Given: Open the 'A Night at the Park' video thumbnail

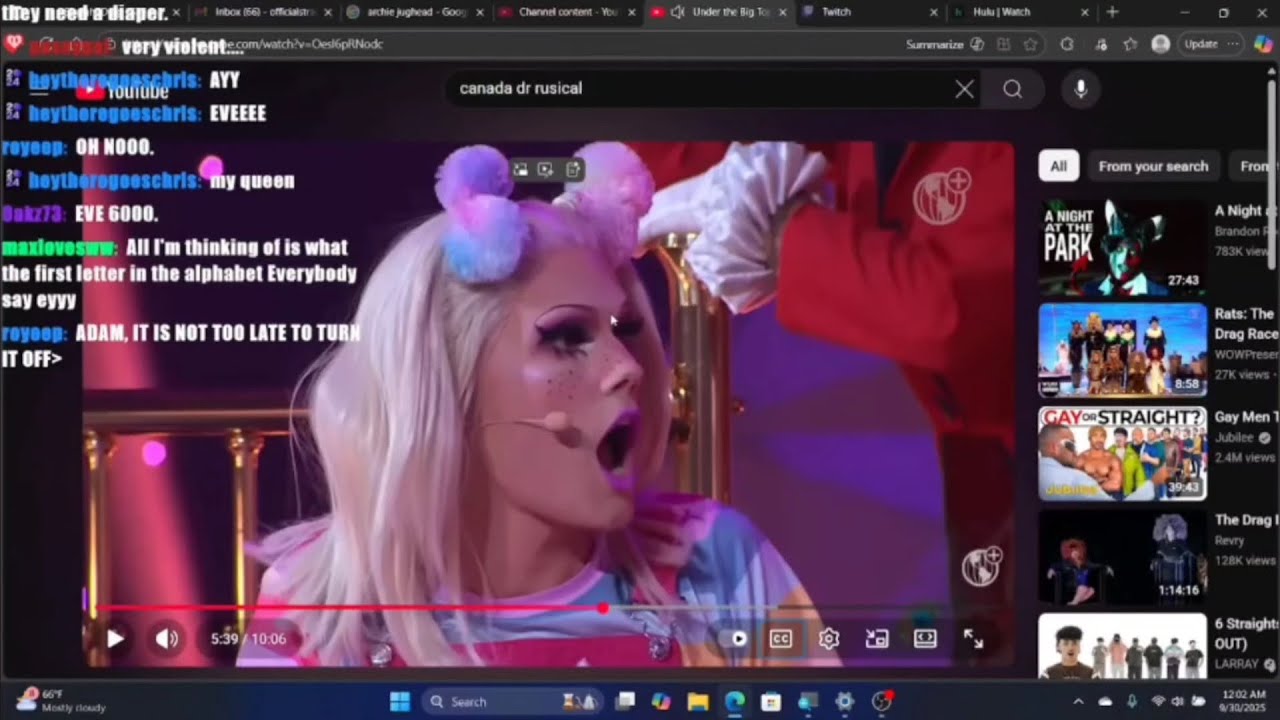Looking at the screenshot, I should 1122,248.
